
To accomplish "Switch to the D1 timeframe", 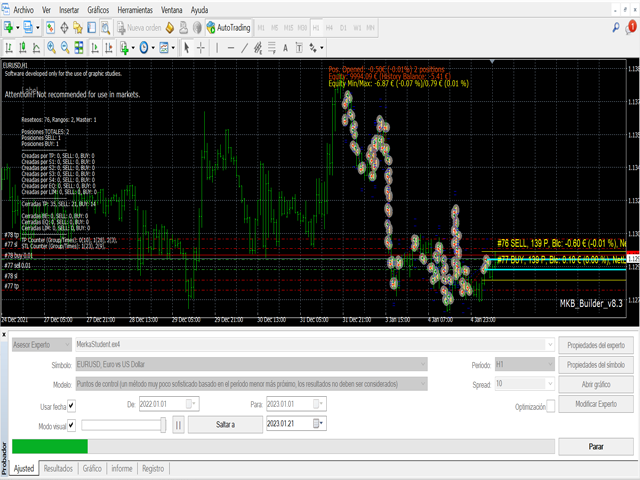I will [343, 28].
